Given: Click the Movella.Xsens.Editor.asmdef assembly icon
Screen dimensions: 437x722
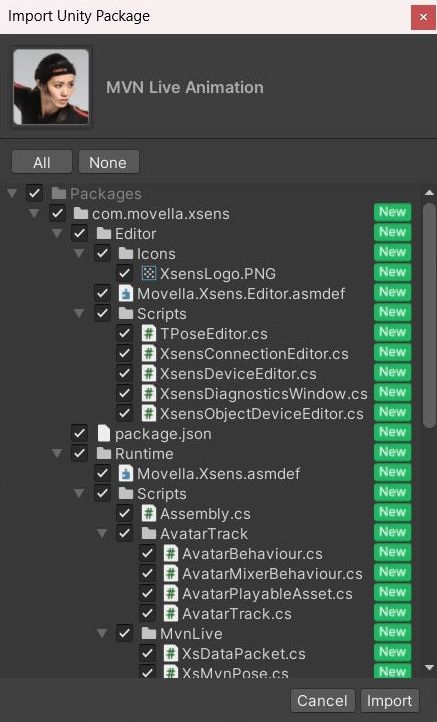Looking at the screenshot, I should coord(126,293).
